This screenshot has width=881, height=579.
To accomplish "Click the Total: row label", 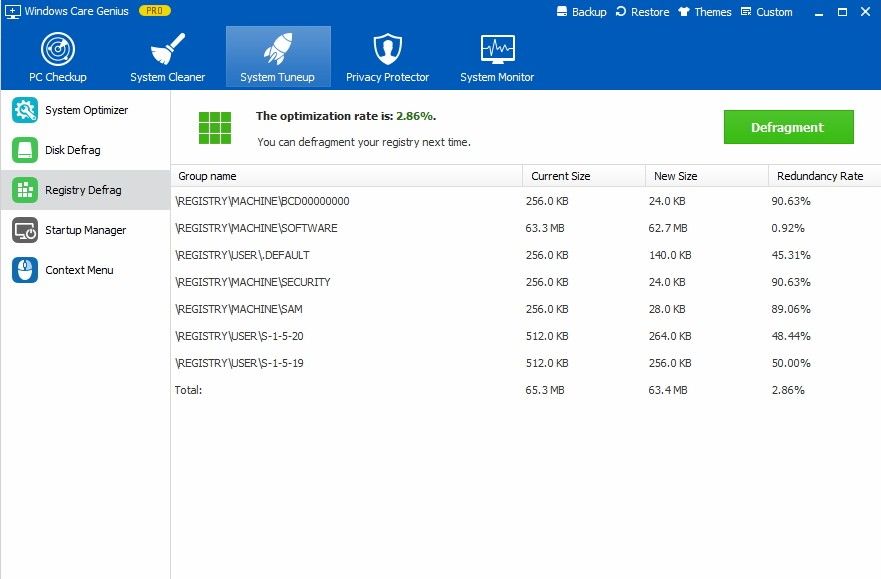I will pos(188,390).
